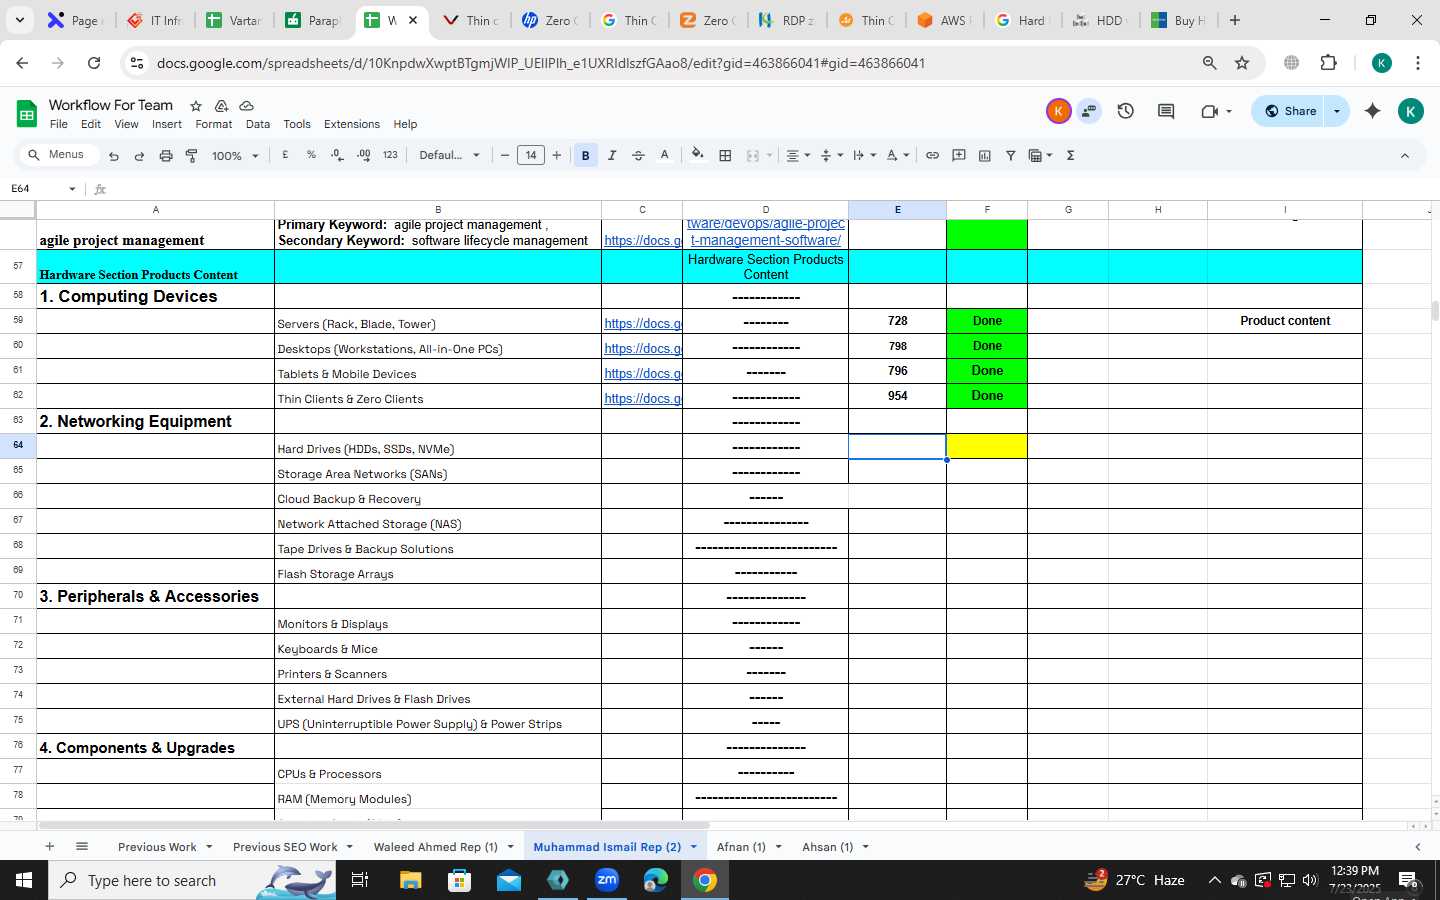Open the Default font dropdown
The image size is (1440, 900).
tap(450, 155)
